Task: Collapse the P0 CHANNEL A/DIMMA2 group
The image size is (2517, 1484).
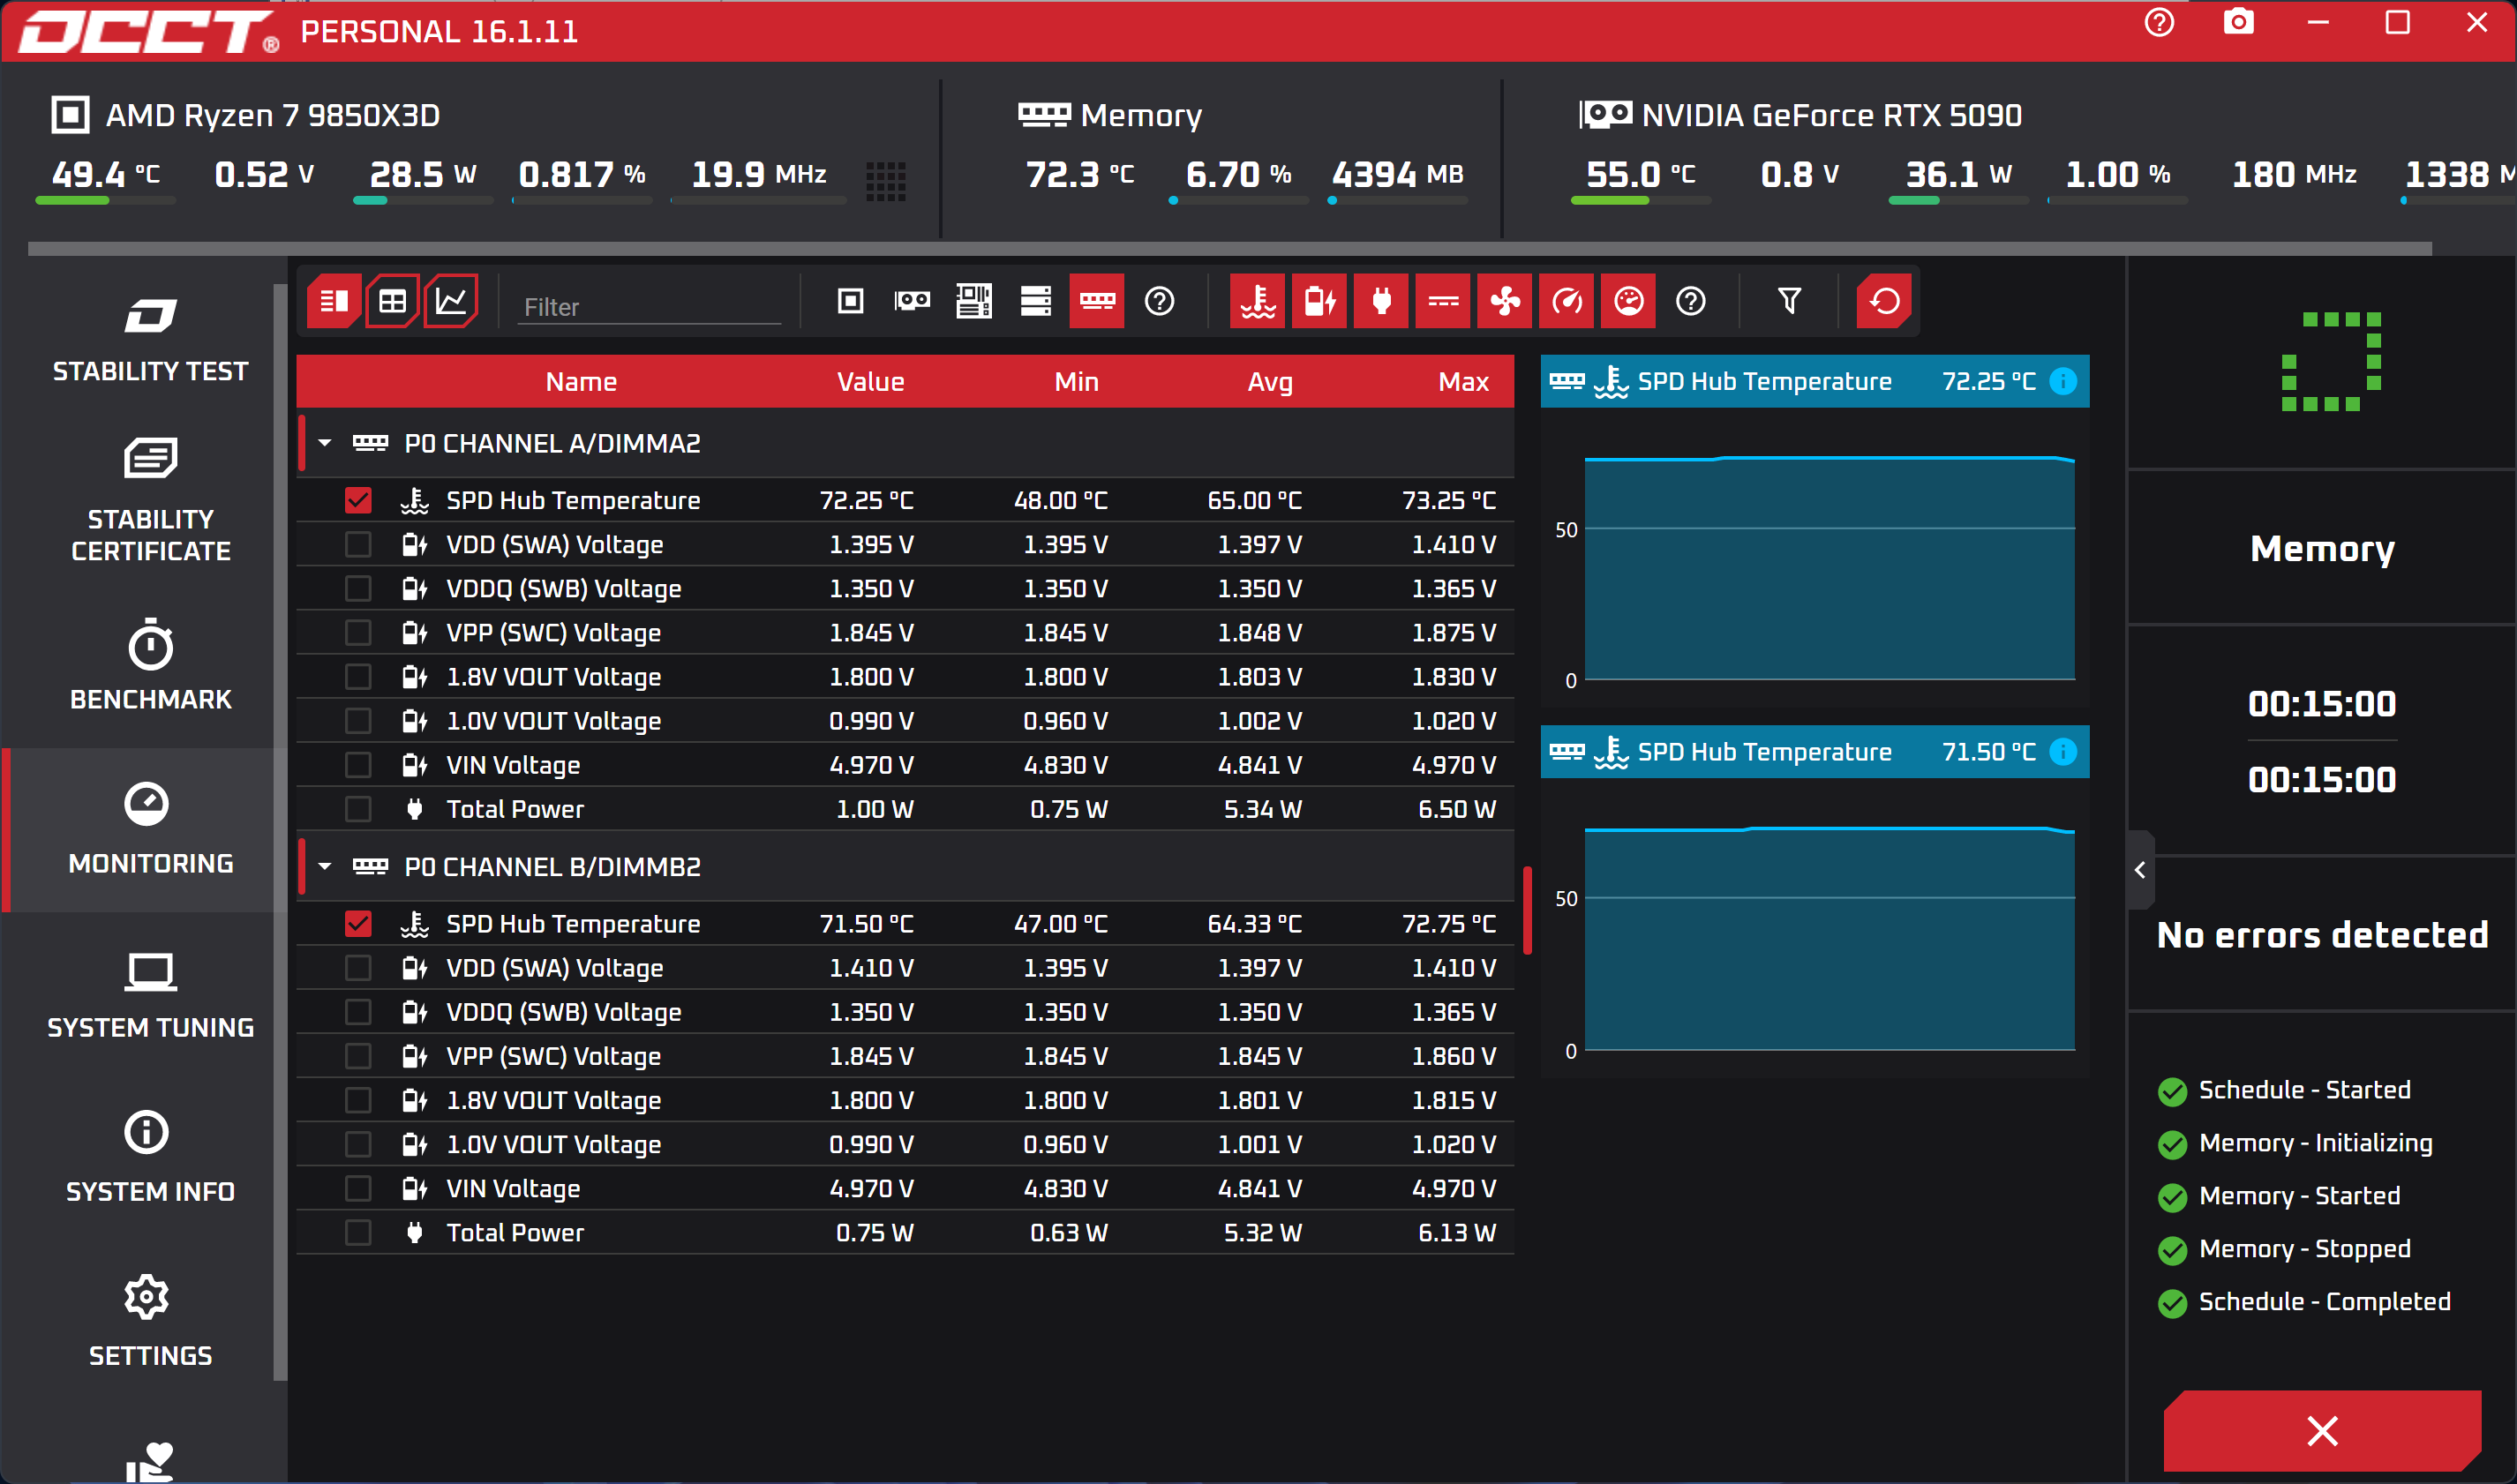Action: point(325,443)
